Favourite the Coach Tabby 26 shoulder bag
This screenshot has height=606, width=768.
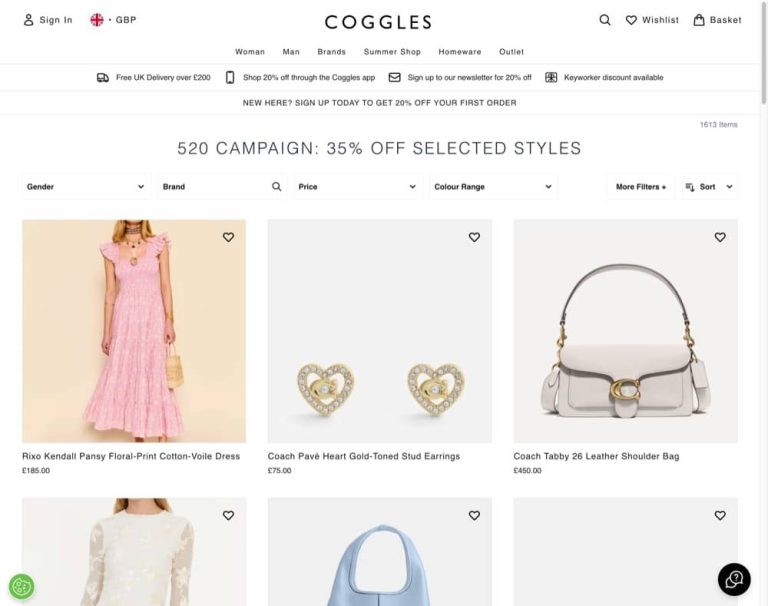pyautogui.click(x=720, y=237)
